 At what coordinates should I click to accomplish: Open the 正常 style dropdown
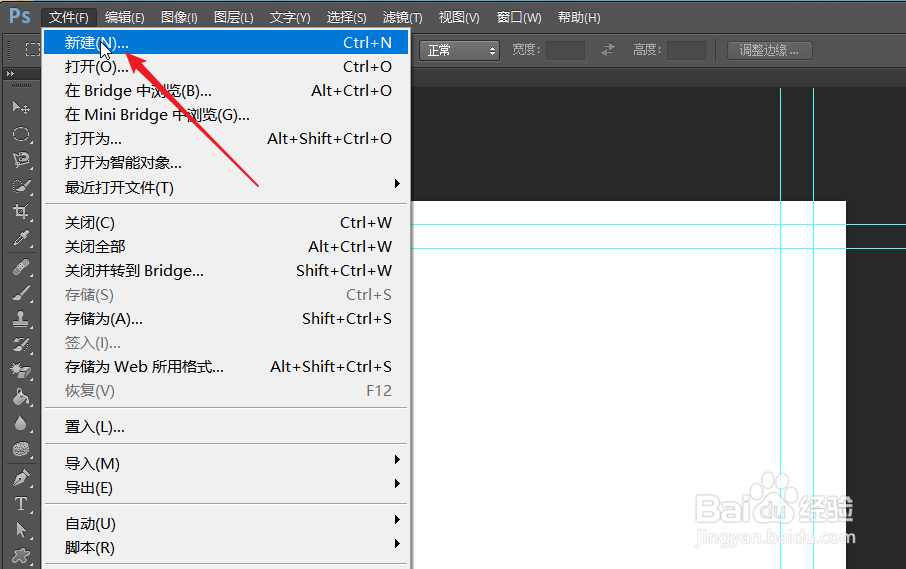point(459,50)
